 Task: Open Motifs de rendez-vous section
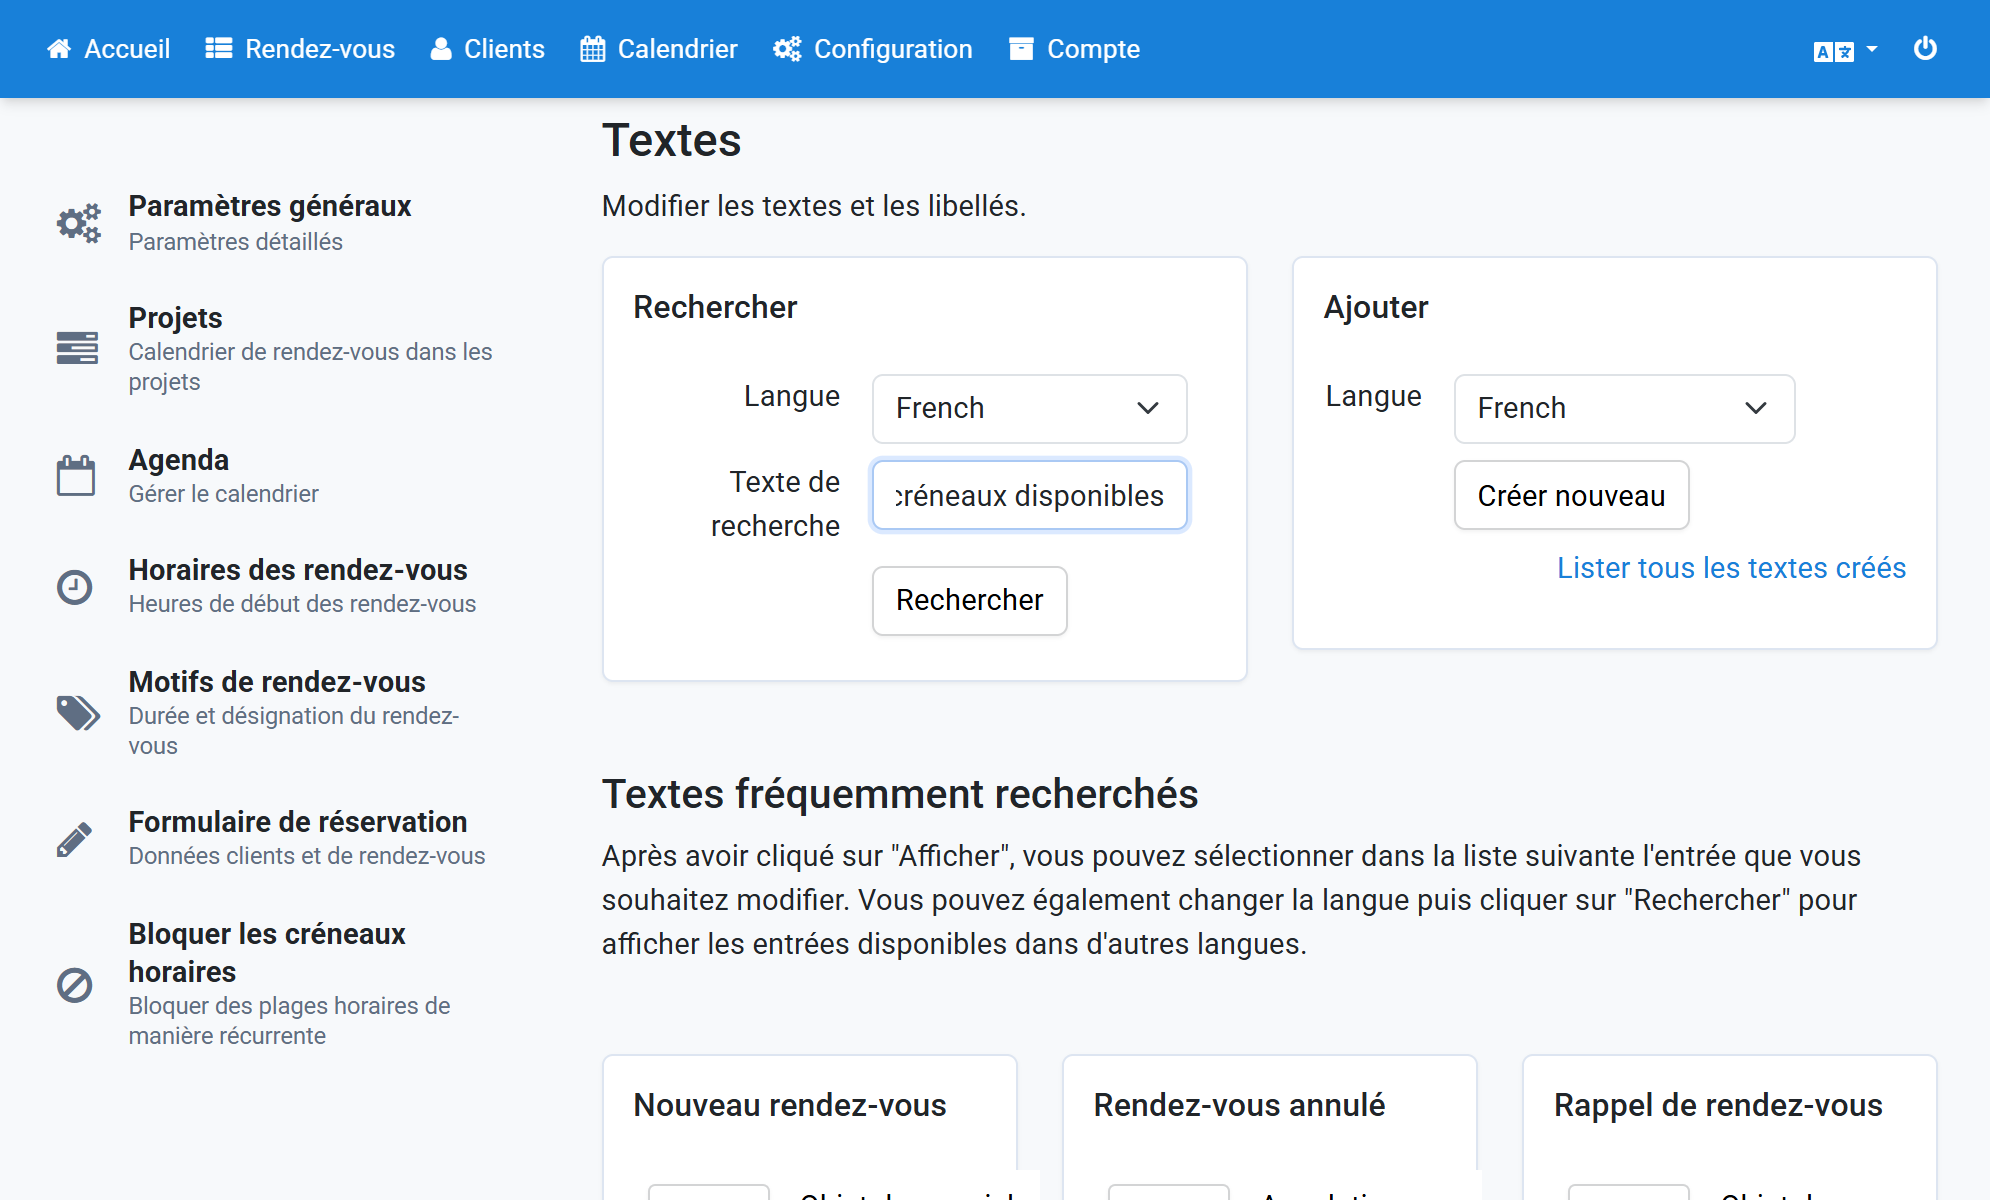(x=277, y=682)
